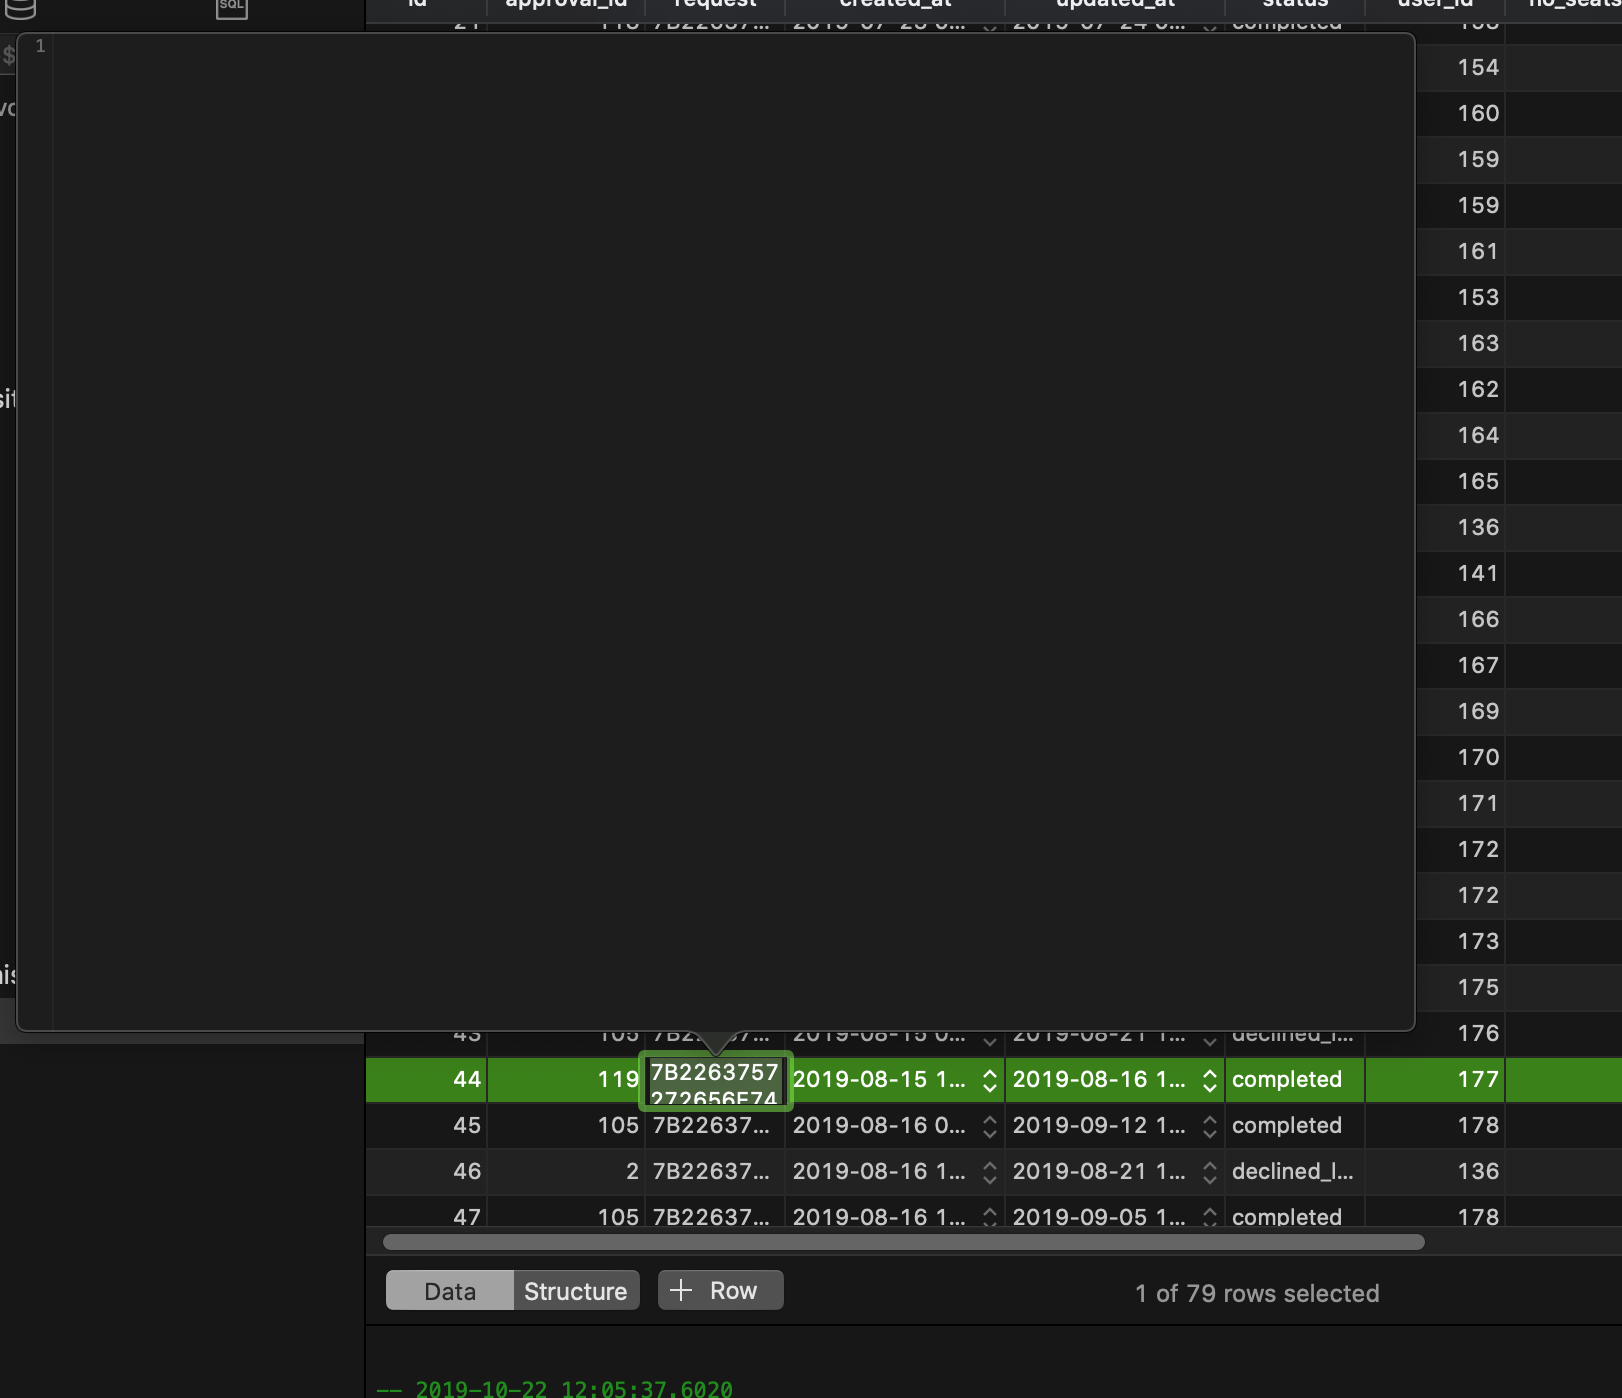Open the SQL query editor icon

pyautogui.click(x=231, y=8)
